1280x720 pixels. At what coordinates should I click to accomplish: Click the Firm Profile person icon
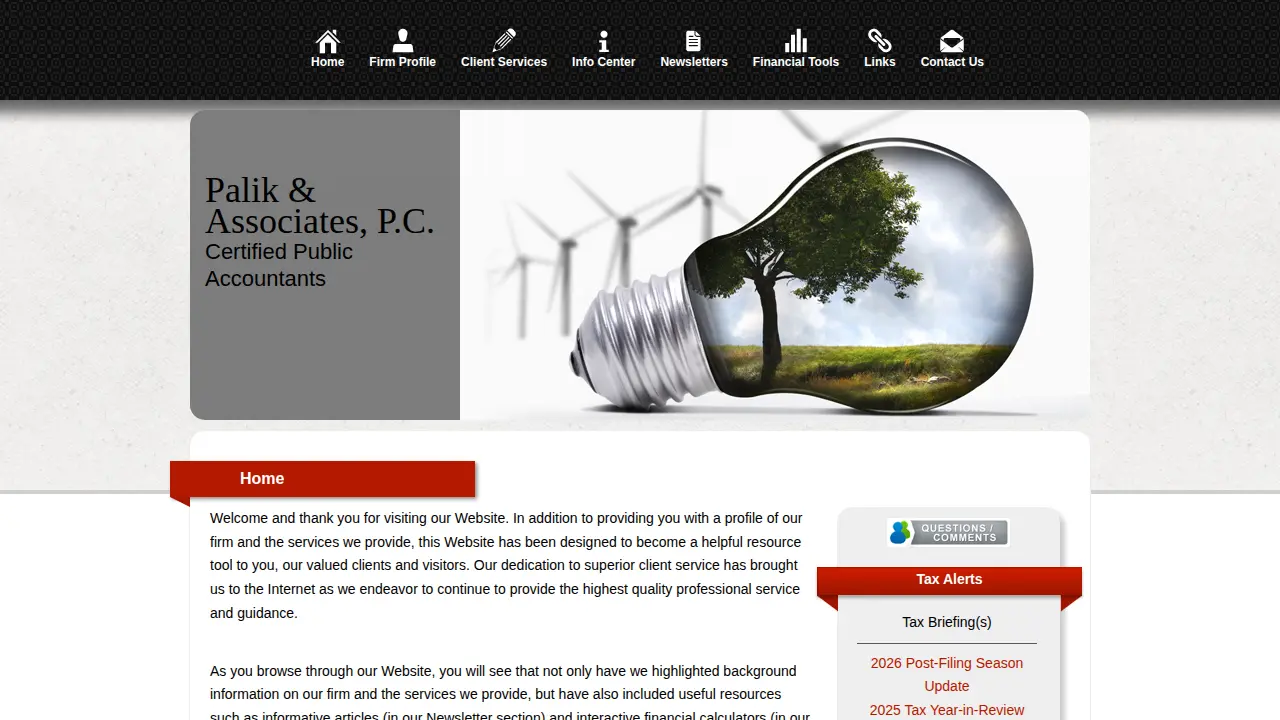coord(402,41)
